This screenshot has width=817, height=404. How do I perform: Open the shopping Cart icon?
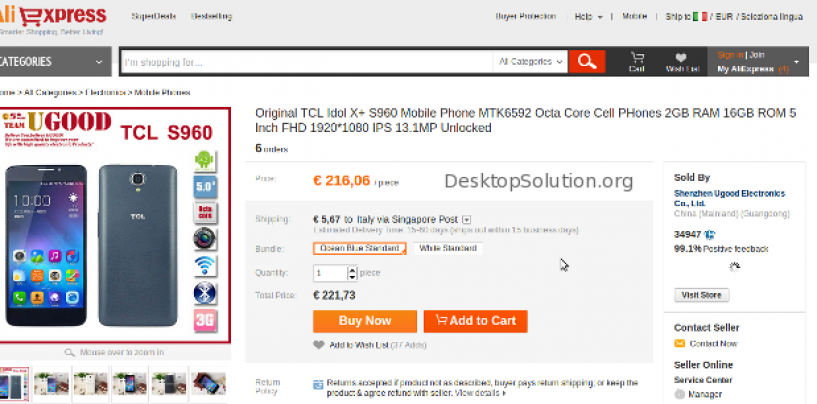(637, 58)
